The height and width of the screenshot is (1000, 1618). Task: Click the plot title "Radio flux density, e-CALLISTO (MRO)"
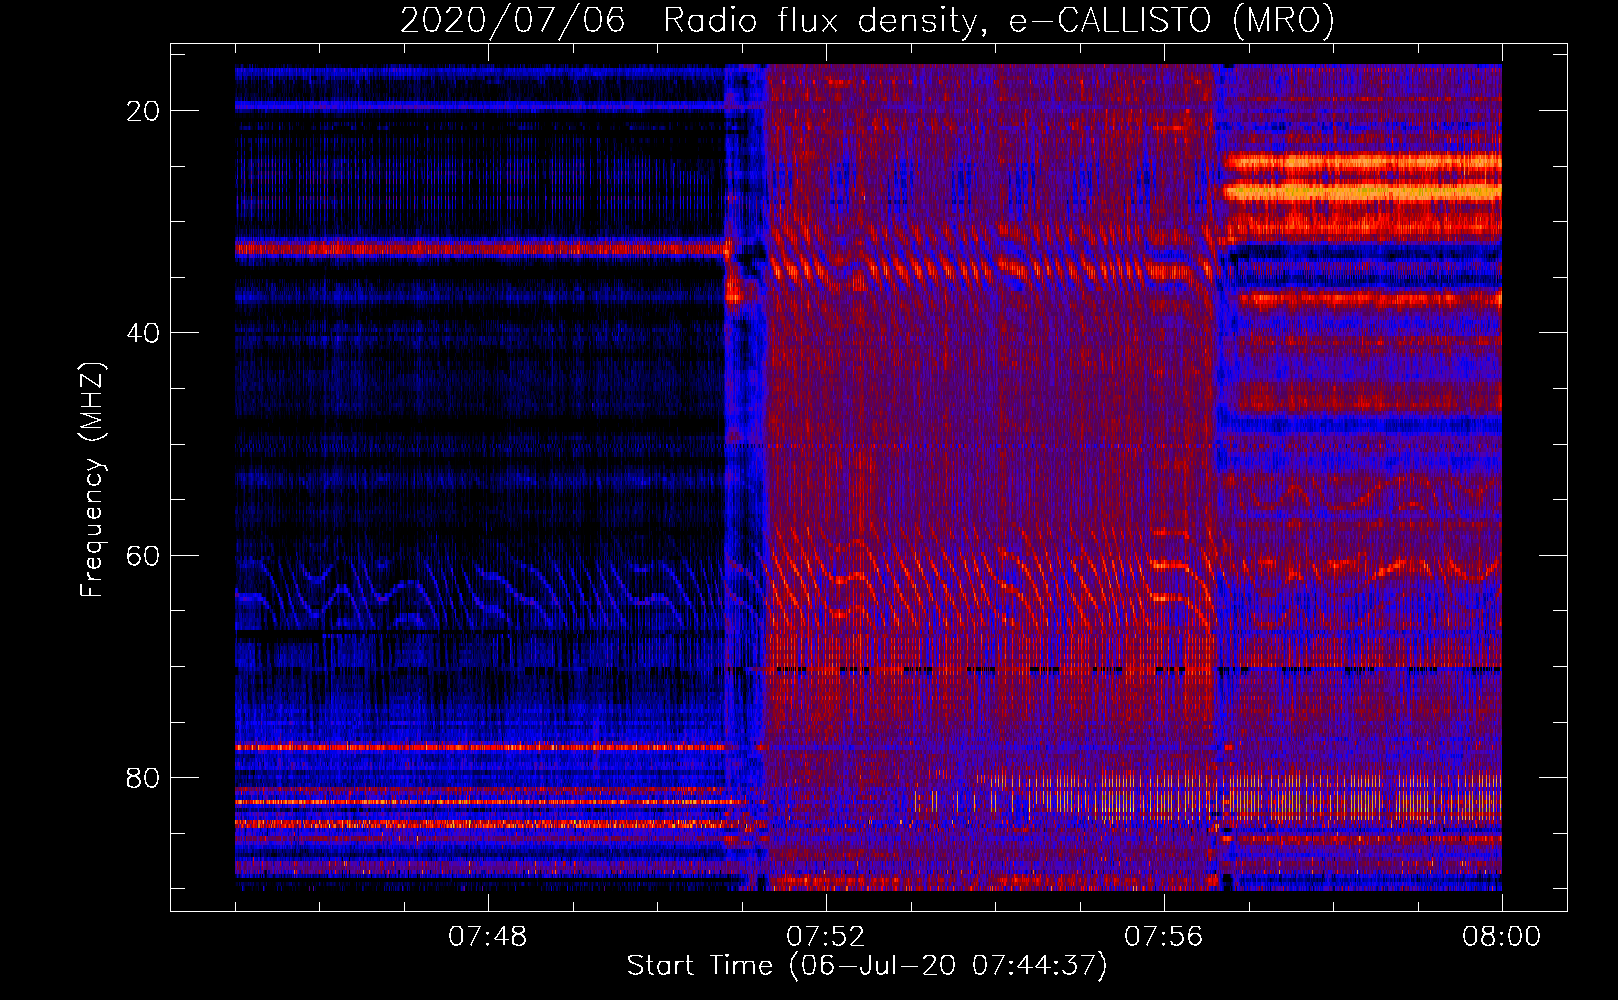[999, 21]
